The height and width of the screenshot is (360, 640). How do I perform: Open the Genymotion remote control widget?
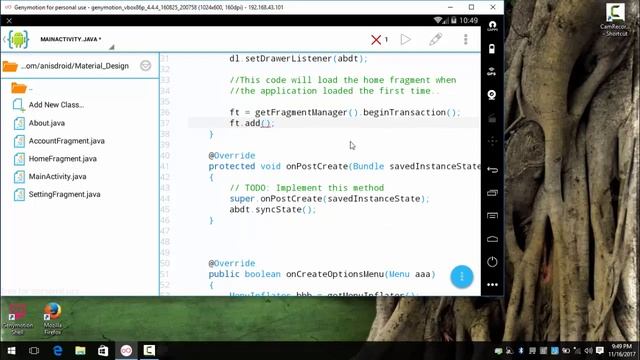tap(492, 141)
